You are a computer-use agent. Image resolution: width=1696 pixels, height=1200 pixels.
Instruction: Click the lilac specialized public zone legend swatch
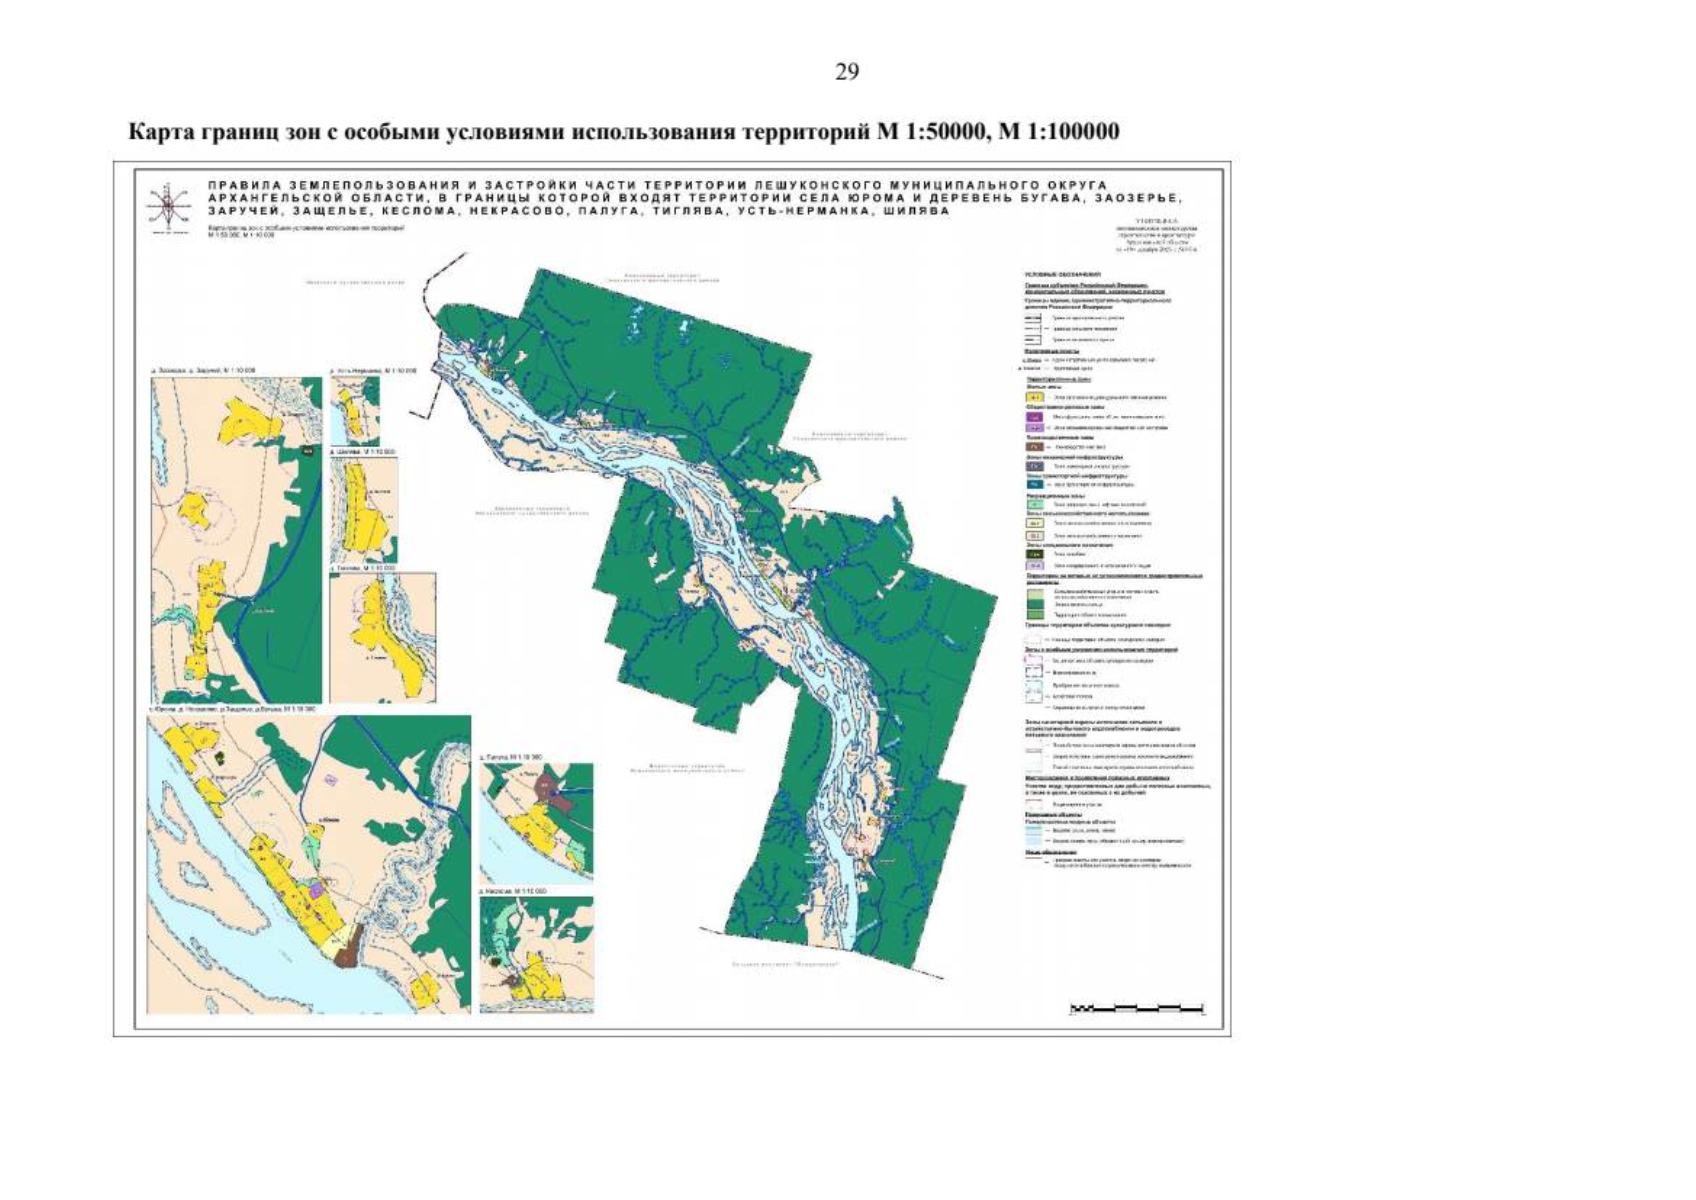point(1035,428)
